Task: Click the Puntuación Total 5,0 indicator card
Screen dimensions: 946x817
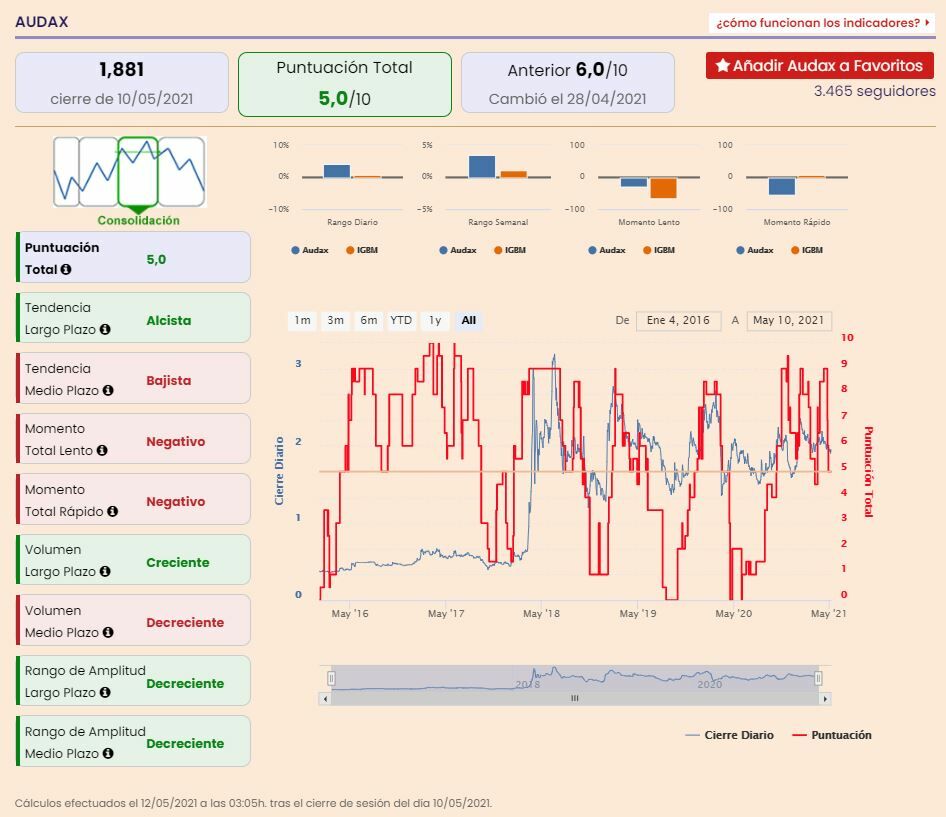Action: coord(133,257)
